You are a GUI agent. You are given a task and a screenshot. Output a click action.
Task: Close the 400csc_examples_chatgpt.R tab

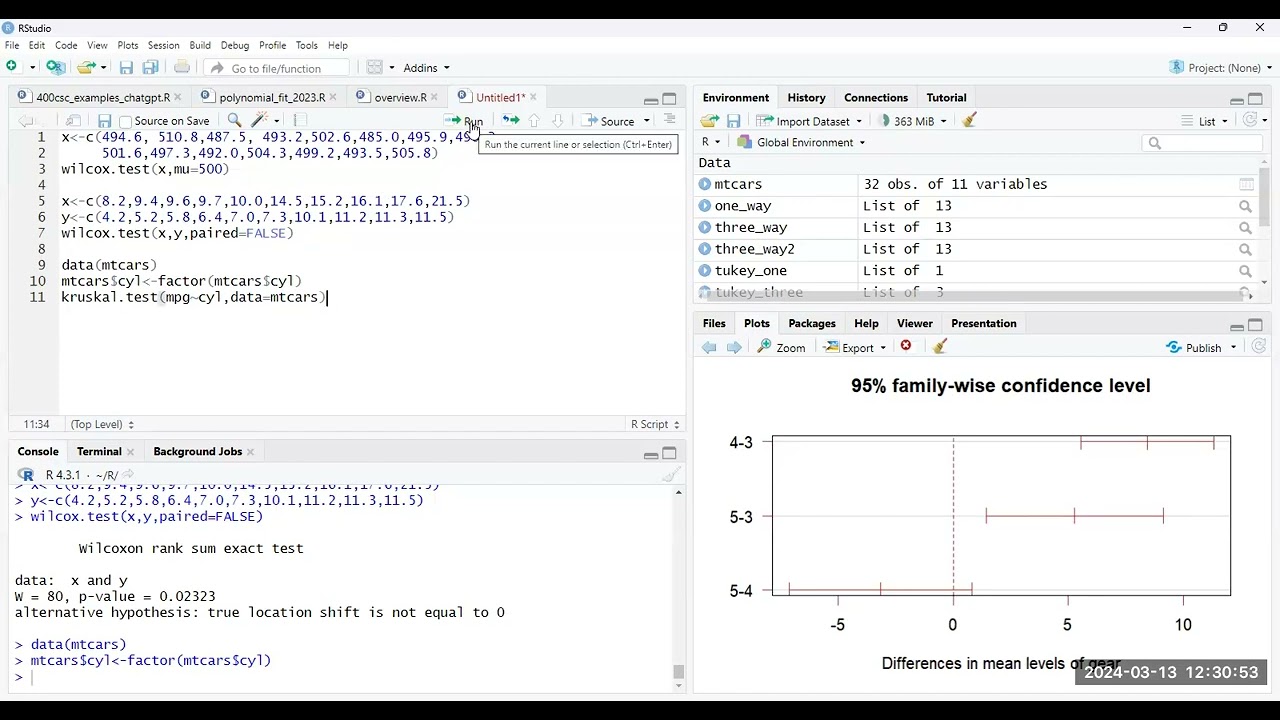coord(178,97)
